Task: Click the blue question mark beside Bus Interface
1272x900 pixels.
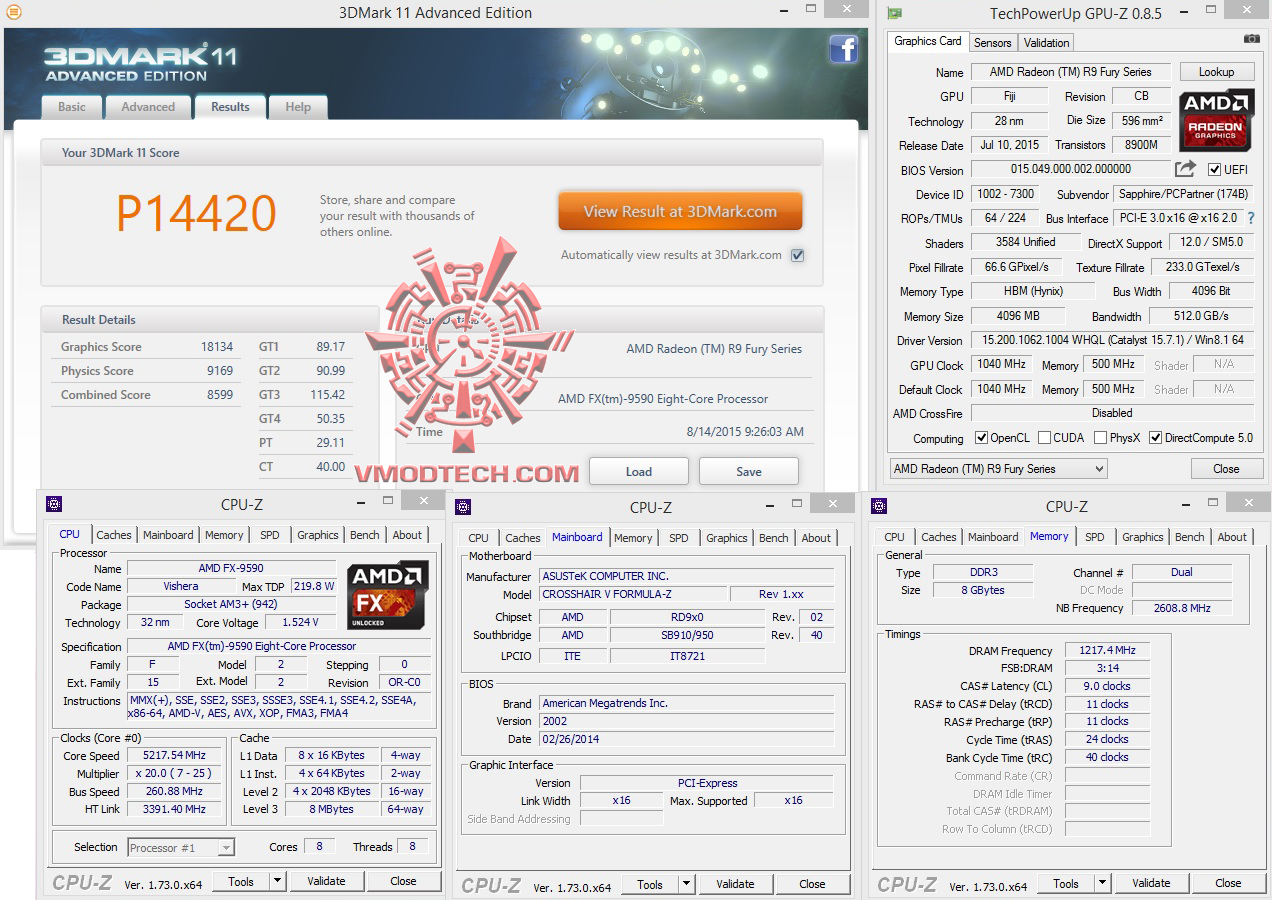Action: [x=1251, y=218]
